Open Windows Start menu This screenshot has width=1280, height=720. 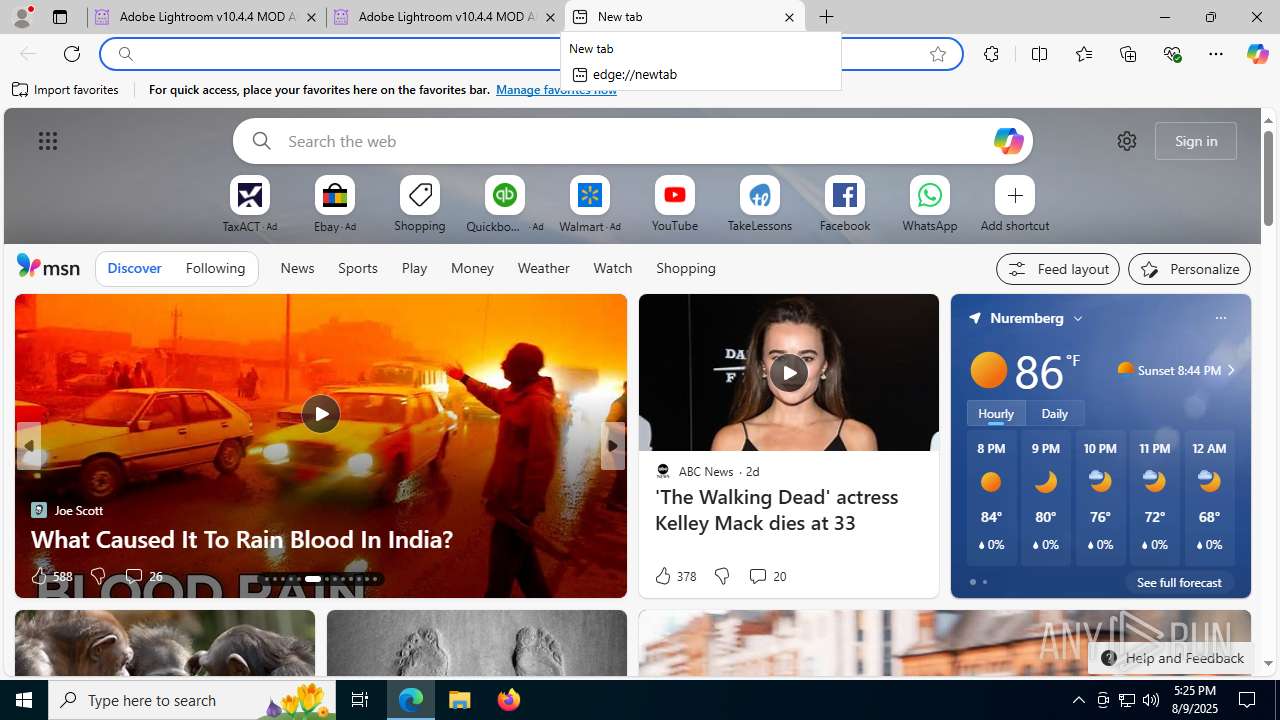tap(24, 700)
